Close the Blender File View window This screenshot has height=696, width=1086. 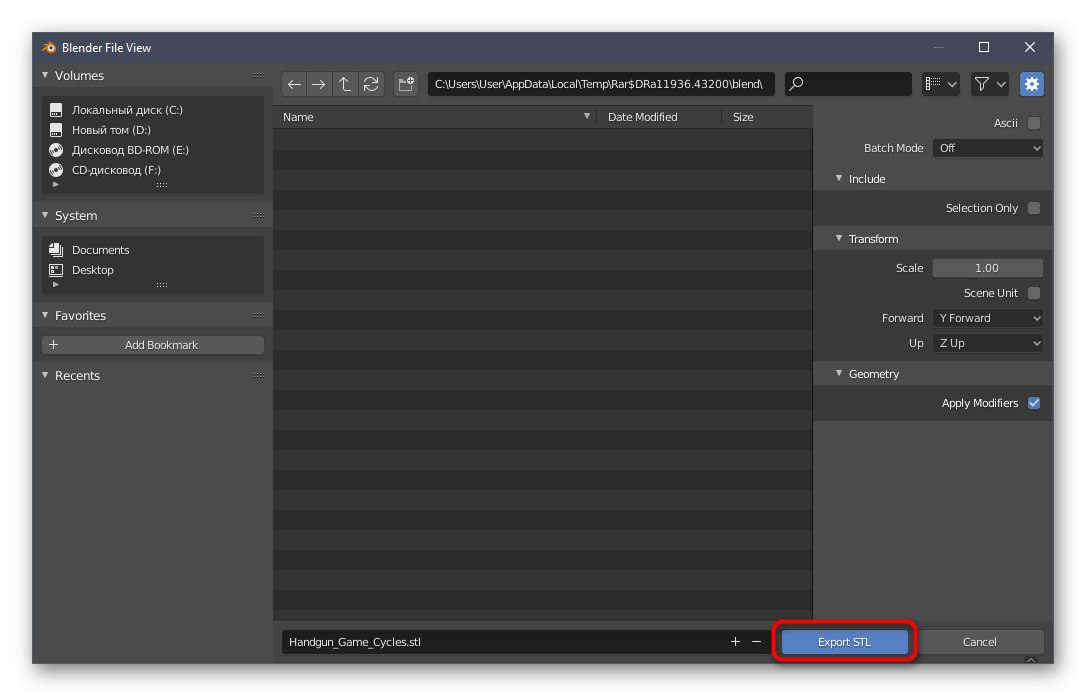tap(1030, 47)
